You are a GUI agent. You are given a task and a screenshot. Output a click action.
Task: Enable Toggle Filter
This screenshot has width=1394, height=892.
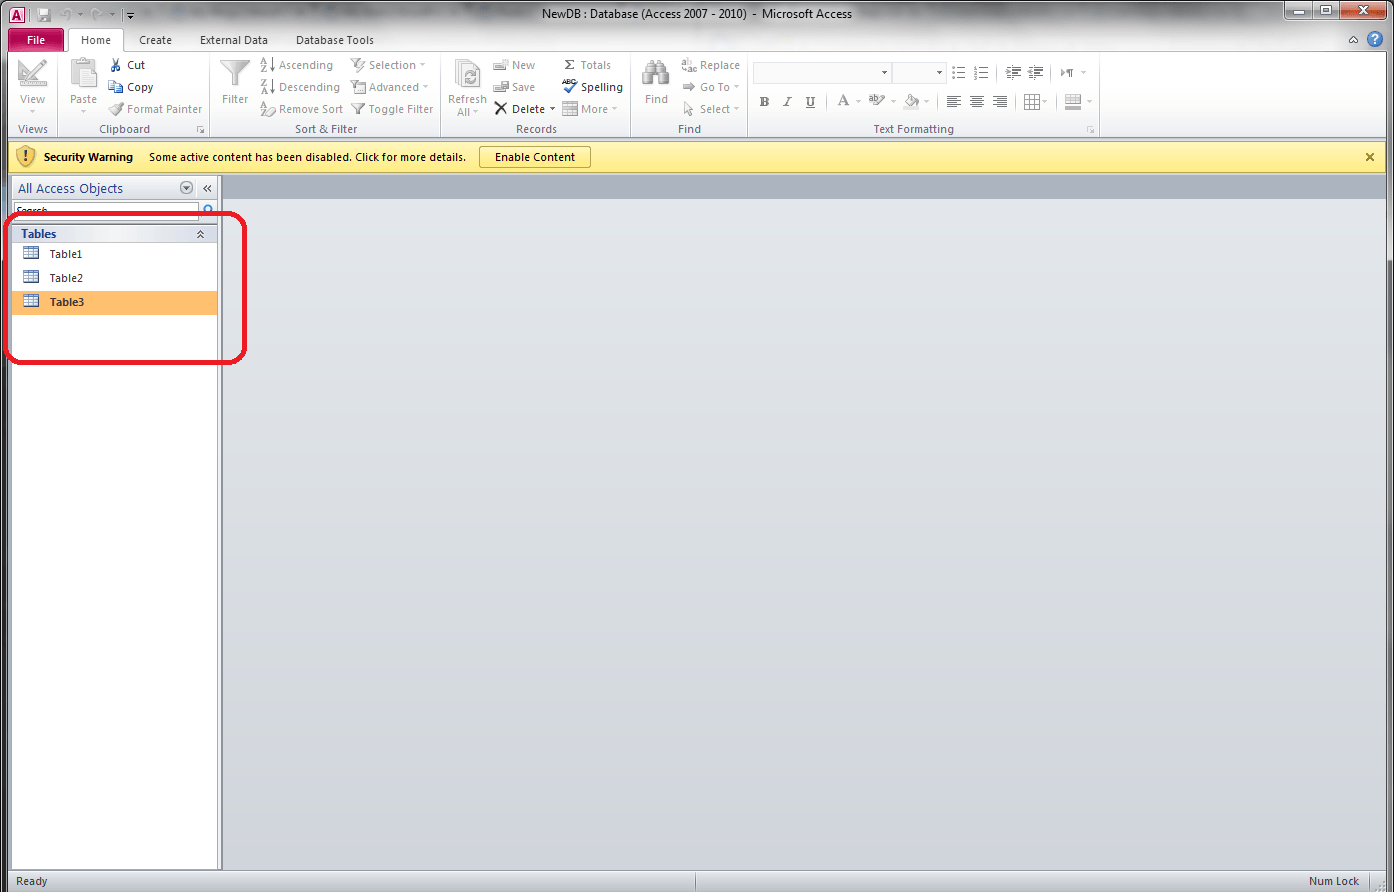pyautogui.click(x=391, y=108)
